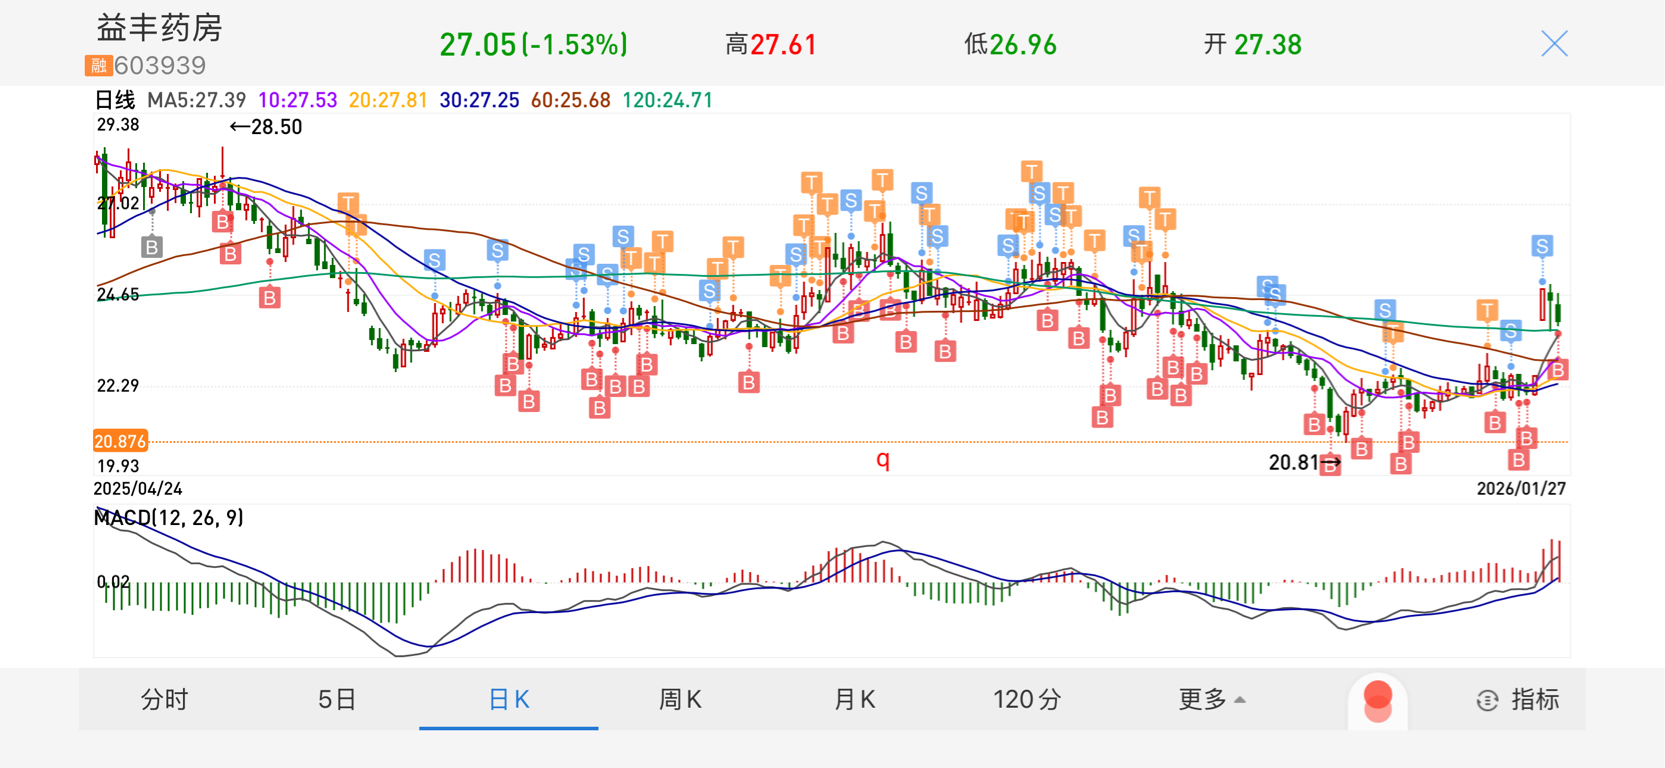This screenshot has width=1665, height=768.
Task: Click the stock name 益丰药房
Action: 159,27
